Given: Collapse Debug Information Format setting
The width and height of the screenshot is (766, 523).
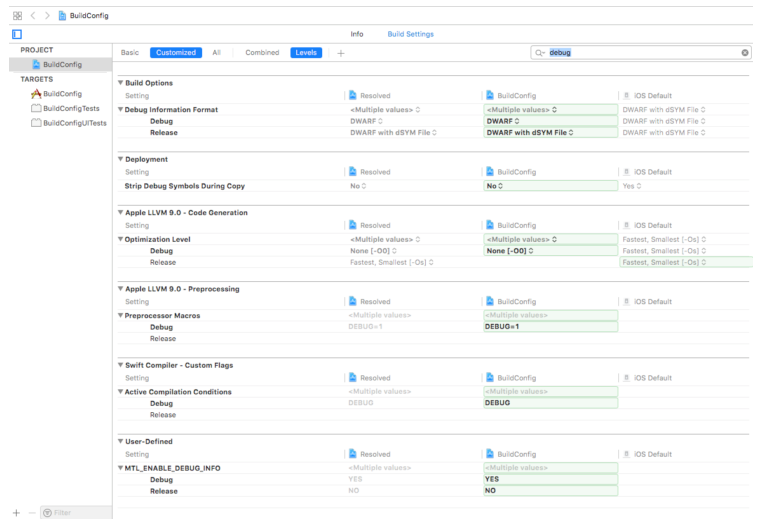Looking at the screenshot, I should 120,110.
